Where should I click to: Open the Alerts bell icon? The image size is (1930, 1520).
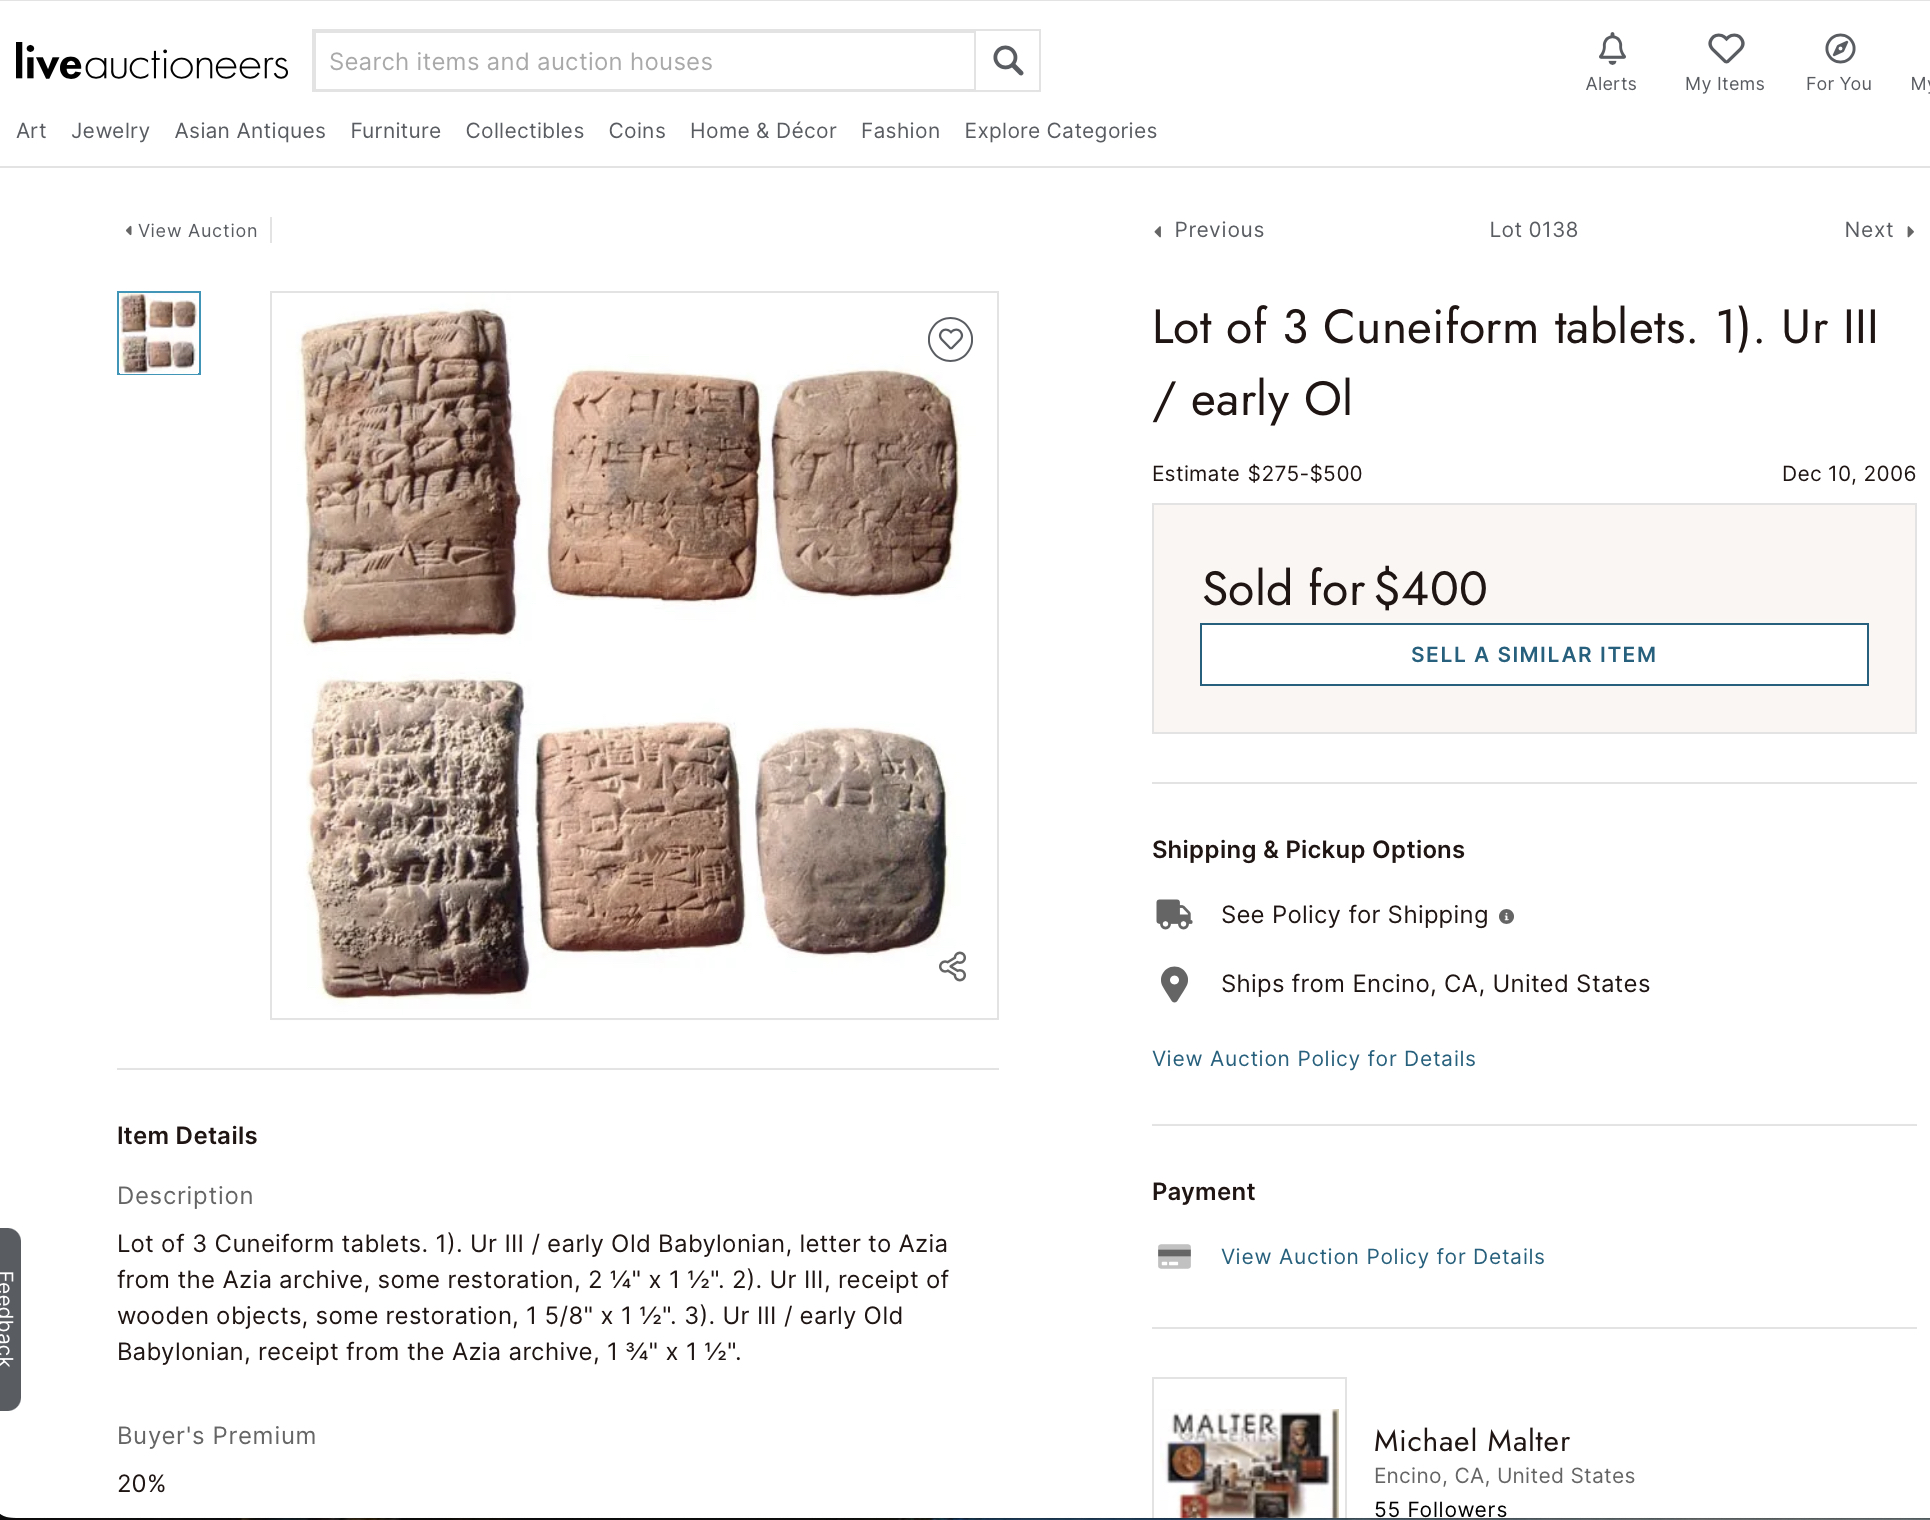tap(1611, 49)
